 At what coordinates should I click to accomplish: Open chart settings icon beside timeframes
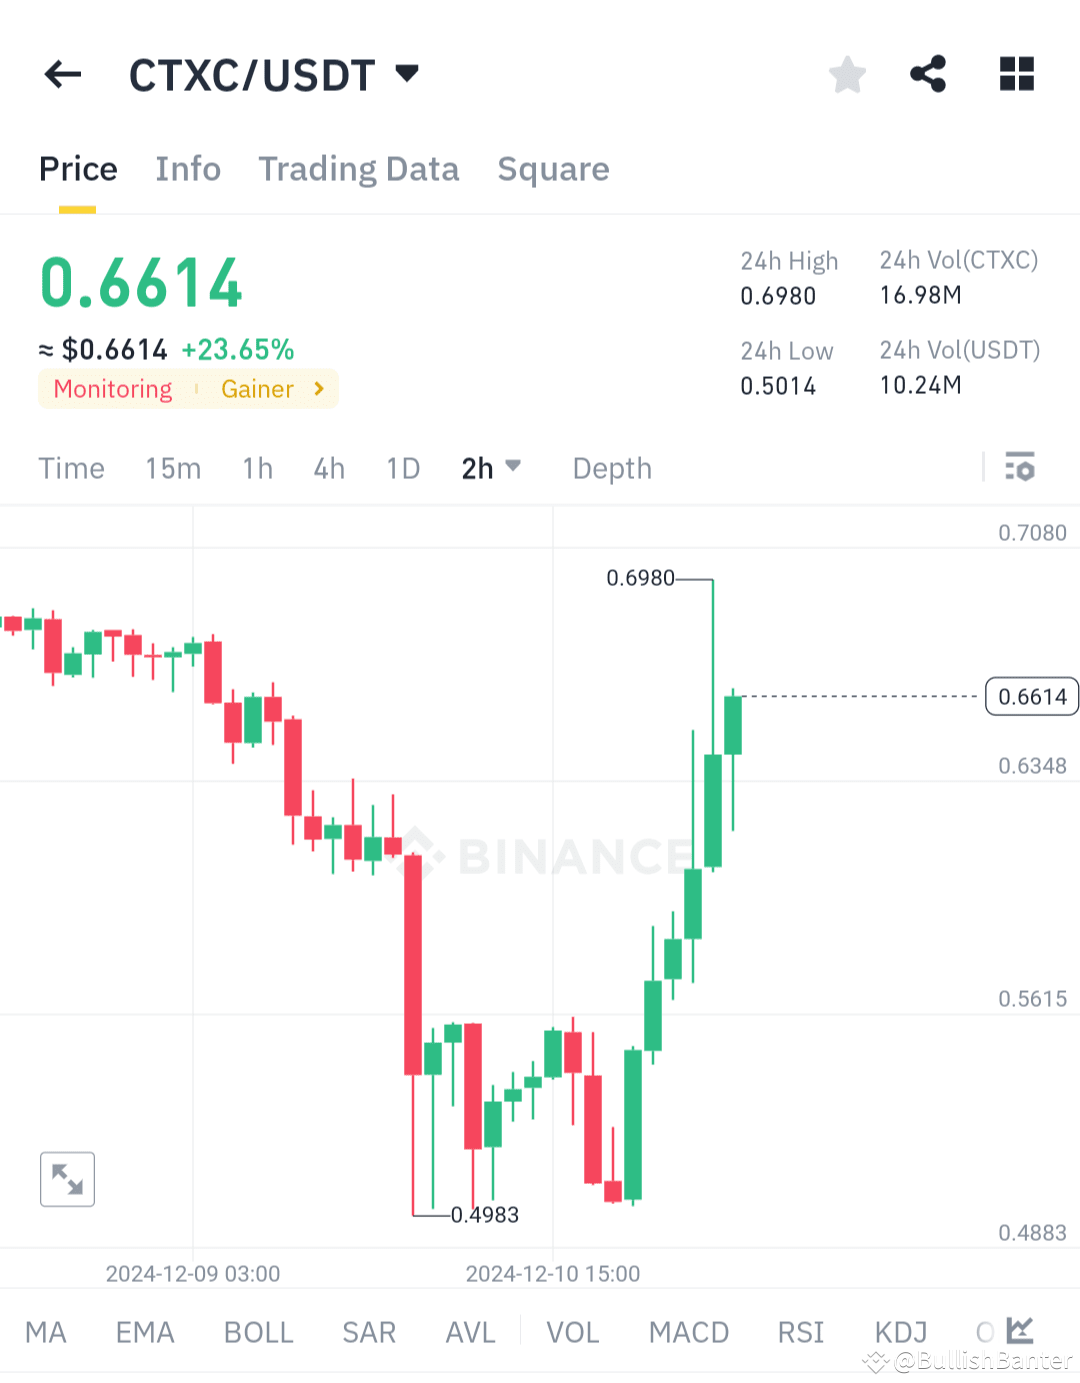1019,467
